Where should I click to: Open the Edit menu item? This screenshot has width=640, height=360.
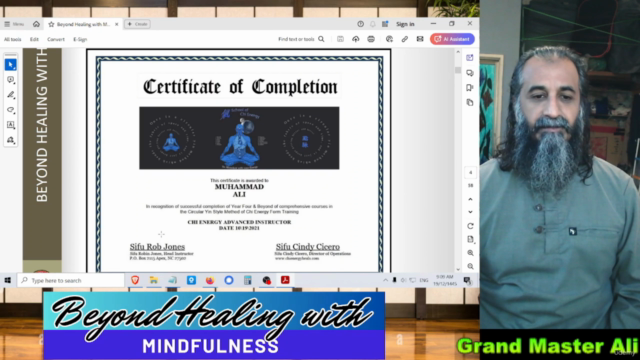[x=34, y=39]
